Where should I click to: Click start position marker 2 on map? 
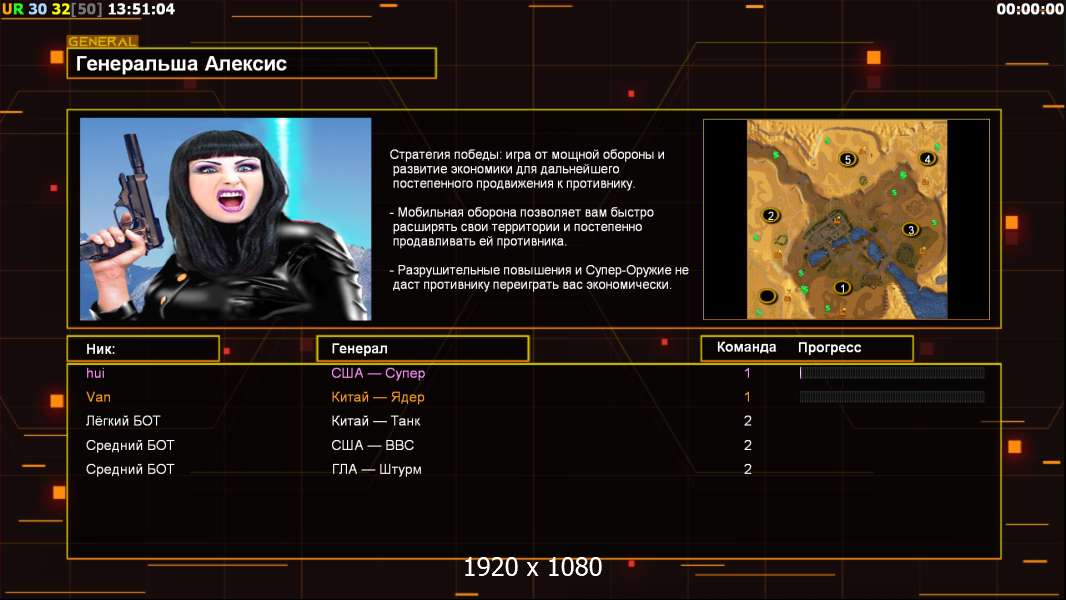[x=770, y=215]
